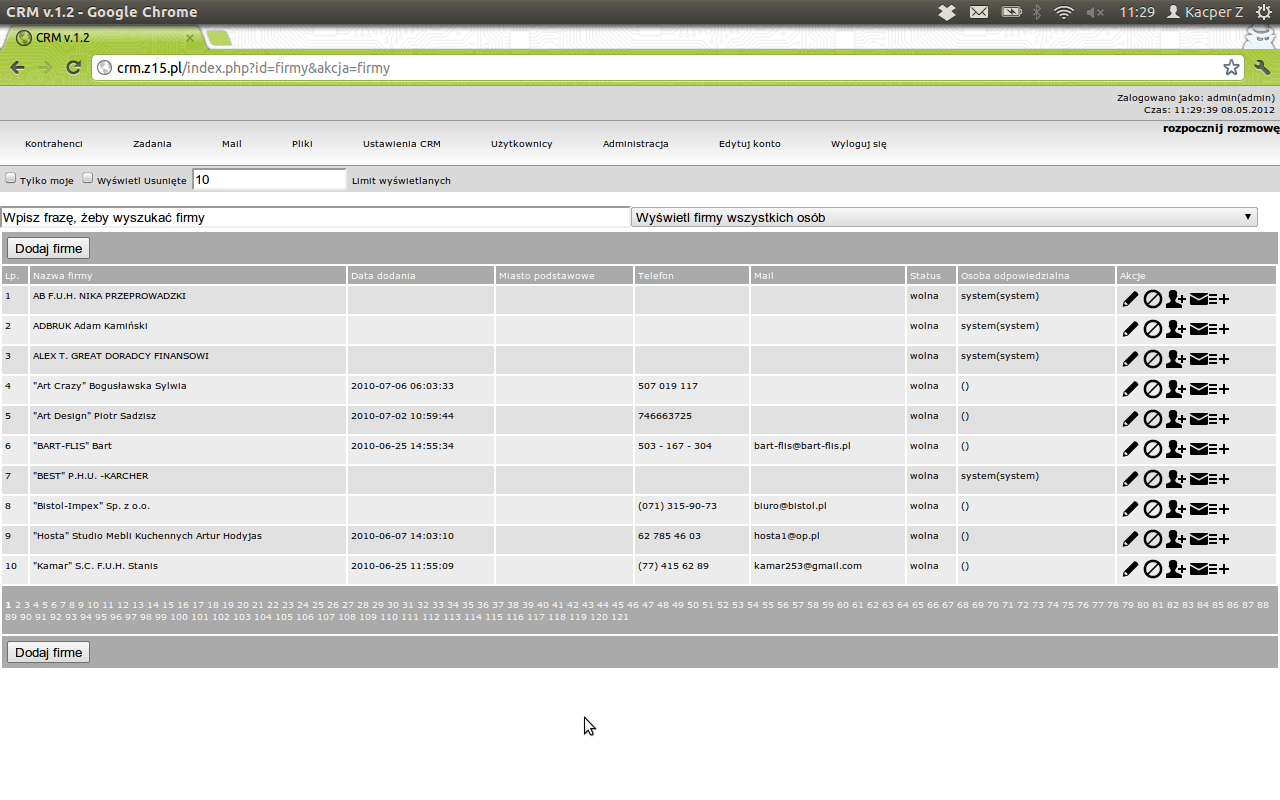Screen dimensions: 1280x800
Task: Envelope icon for "Bistol-Impex" Sp. z o.o.
Action: coord(1199,509)
